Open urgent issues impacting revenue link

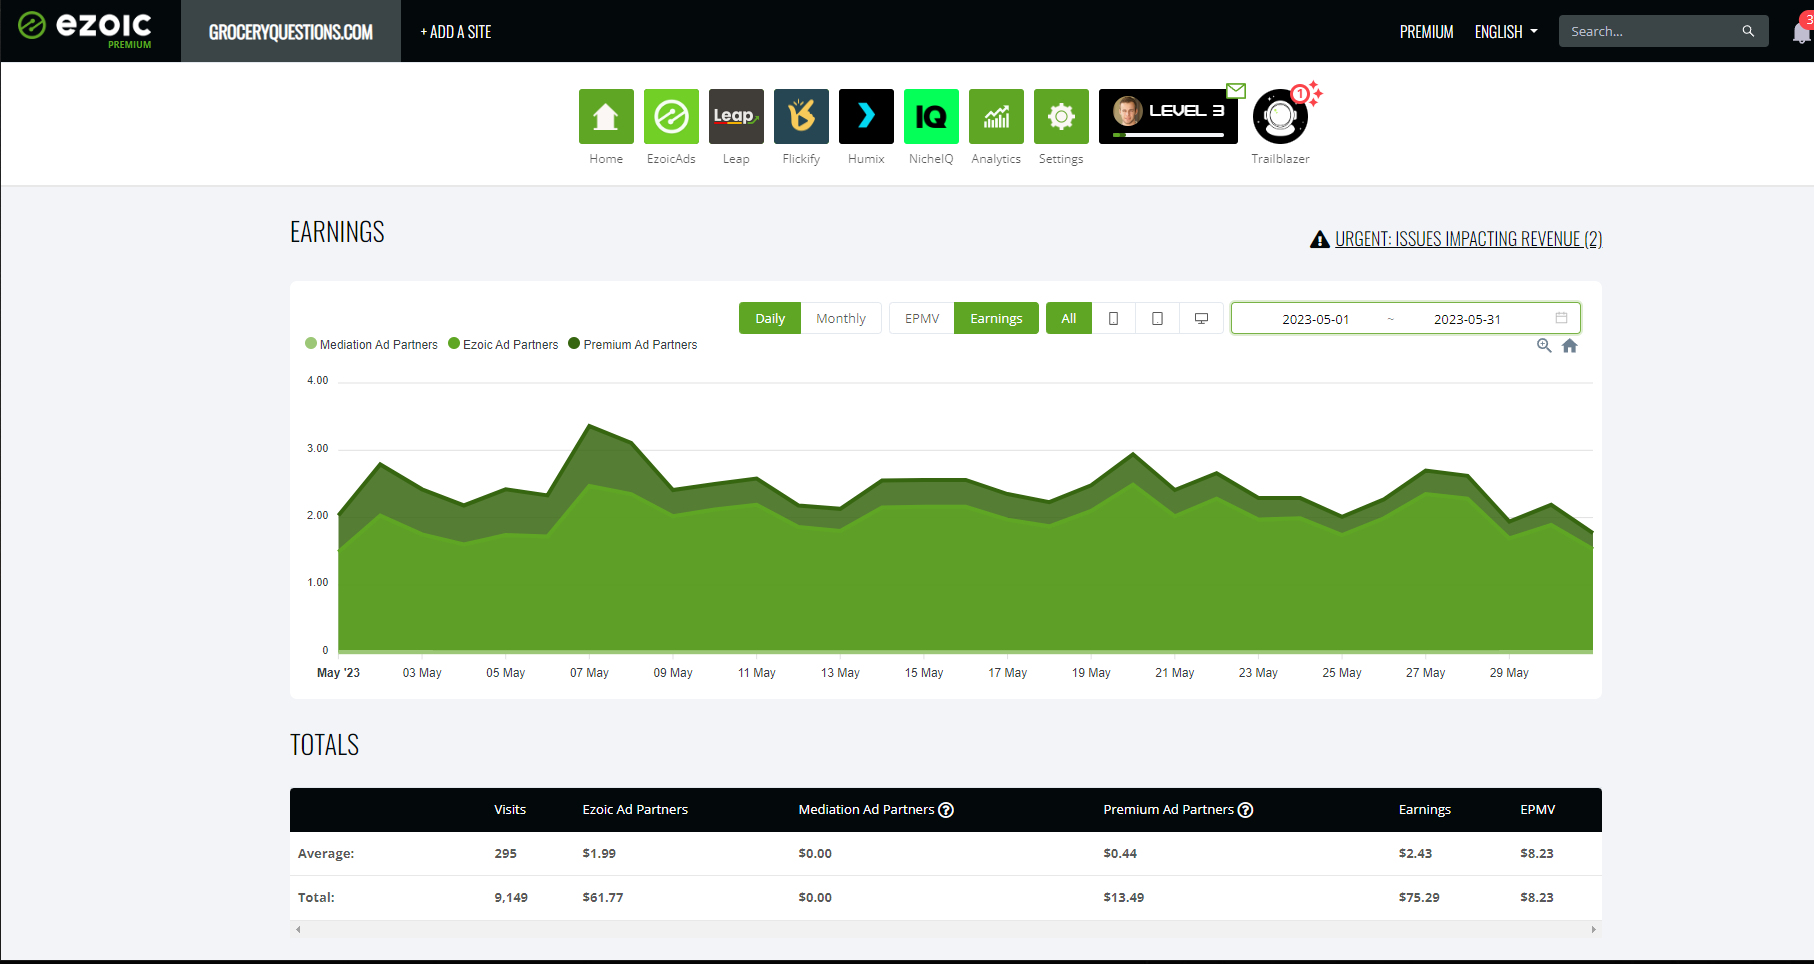1468,239
